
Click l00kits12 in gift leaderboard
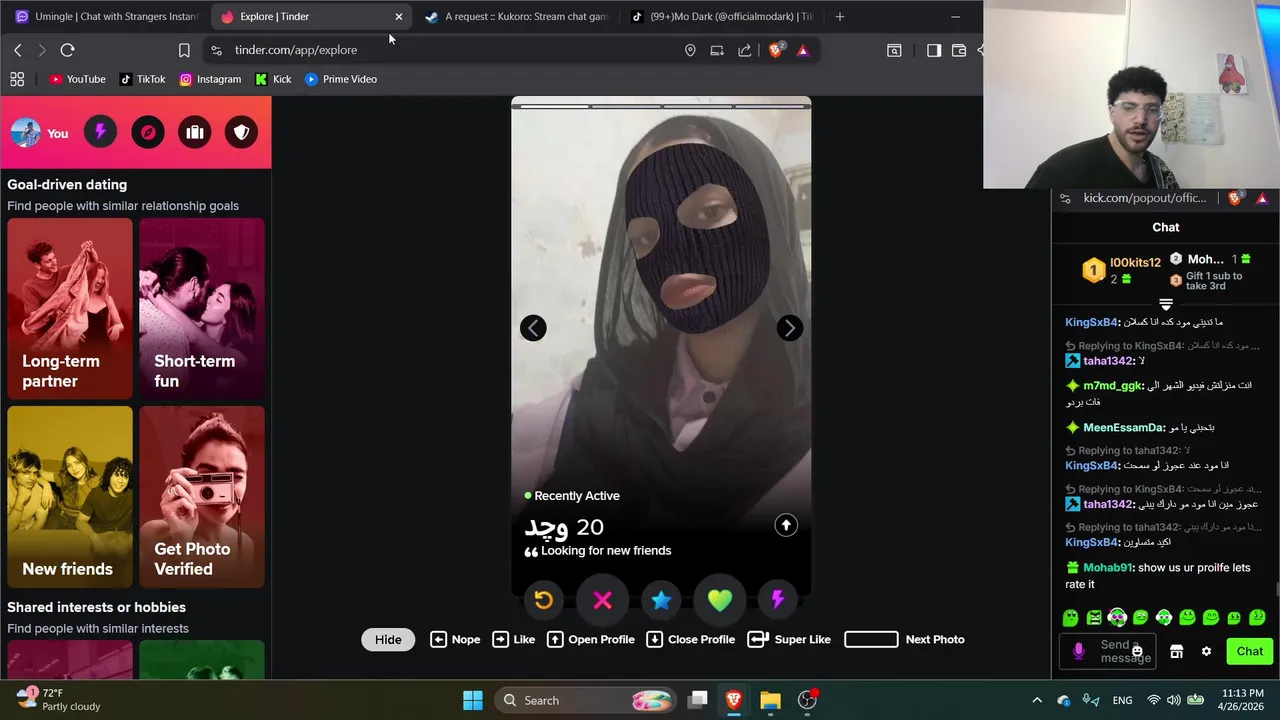1135,263
